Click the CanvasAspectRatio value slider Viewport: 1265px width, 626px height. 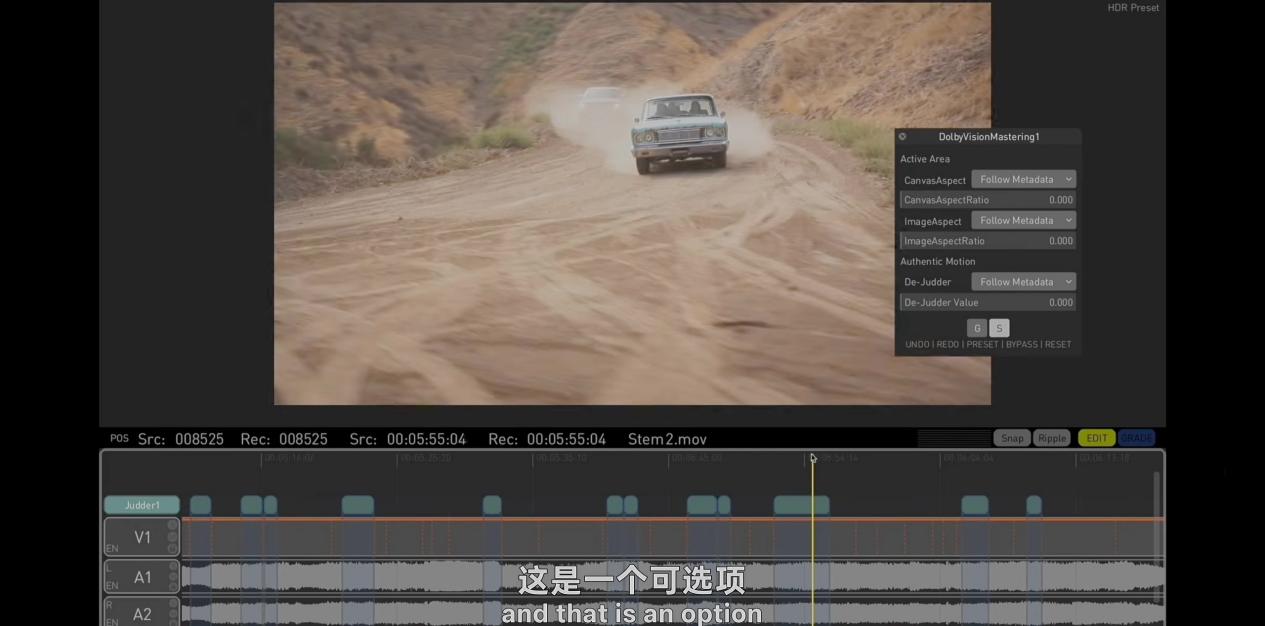pos(988,200)
